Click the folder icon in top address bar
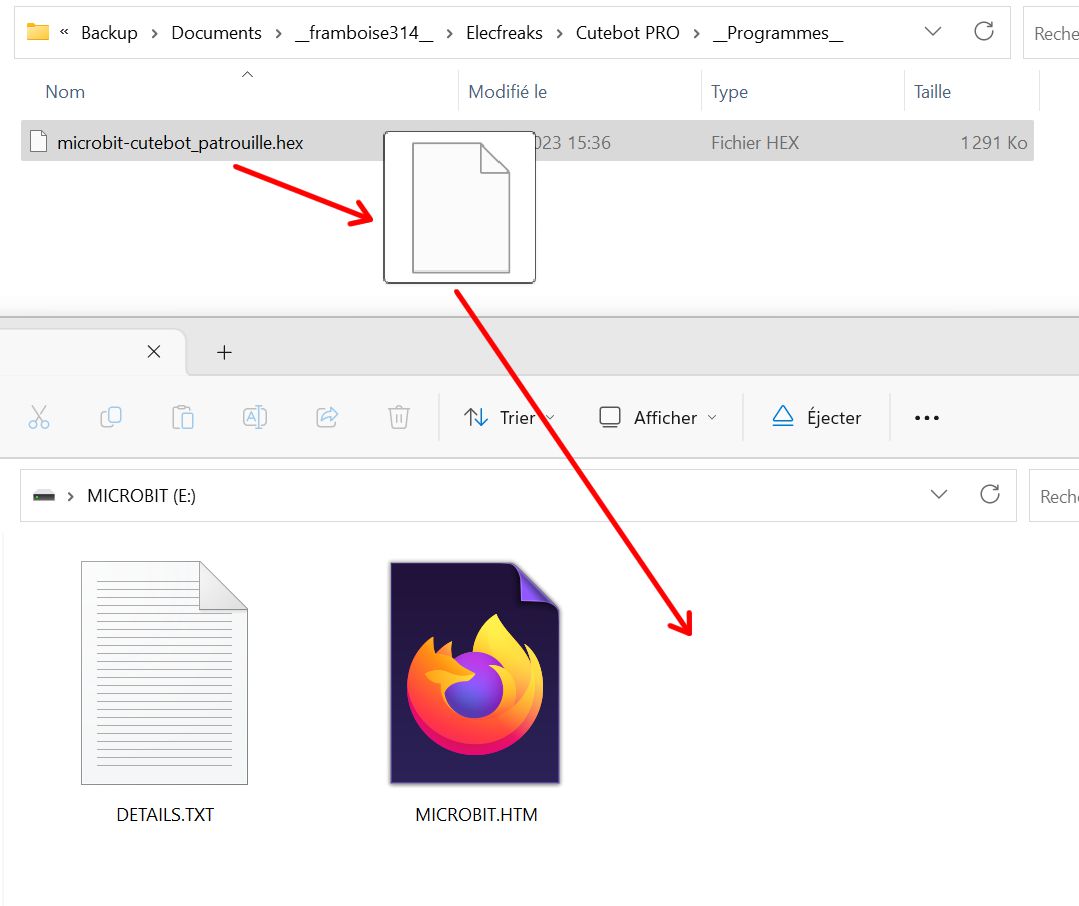The image size is (1079, 906). 38,32
